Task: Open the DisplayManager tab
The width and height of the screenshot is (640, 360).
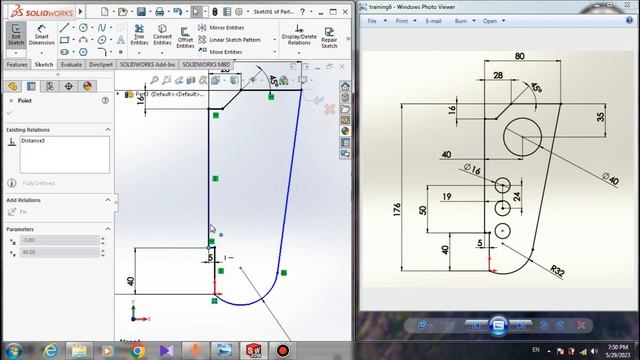Action: point(87,86)
